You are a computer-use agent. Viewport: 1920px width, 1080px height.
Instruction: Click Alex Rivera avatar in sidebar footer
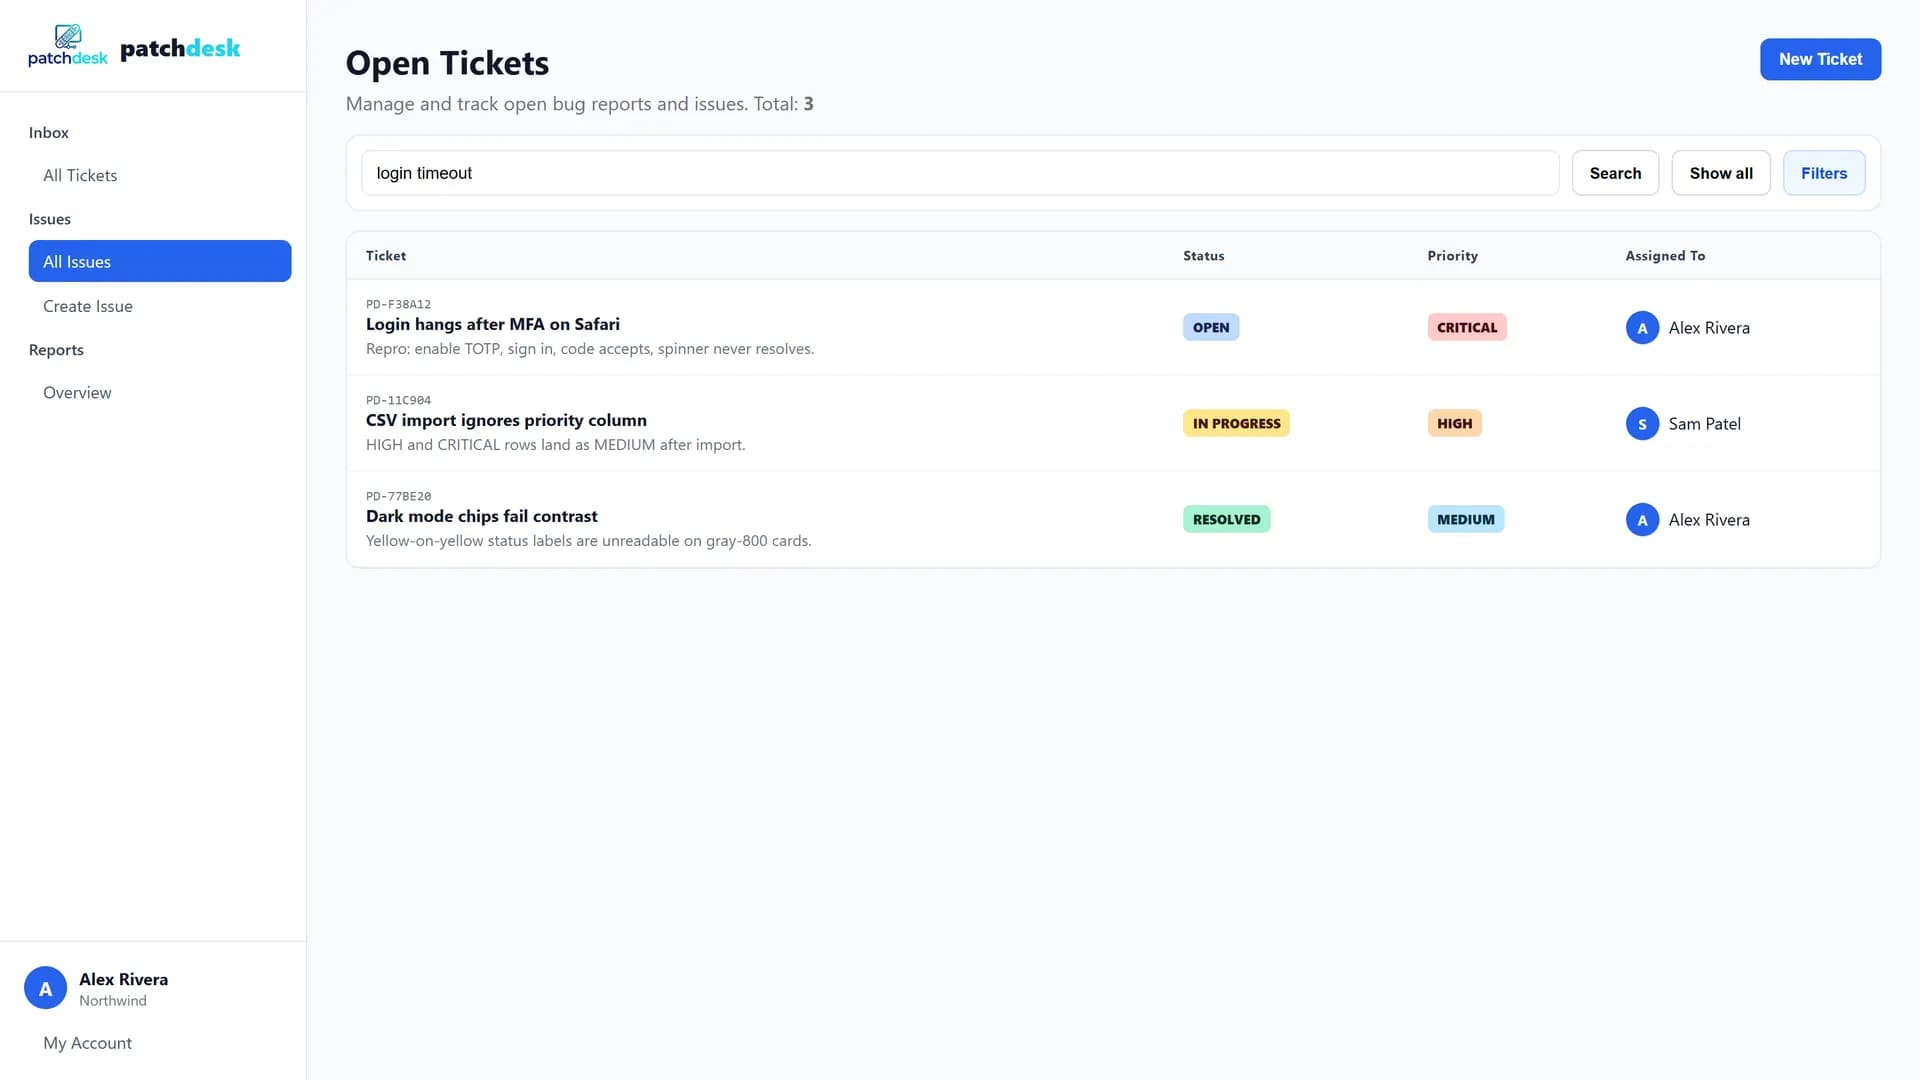click(45, 988)
